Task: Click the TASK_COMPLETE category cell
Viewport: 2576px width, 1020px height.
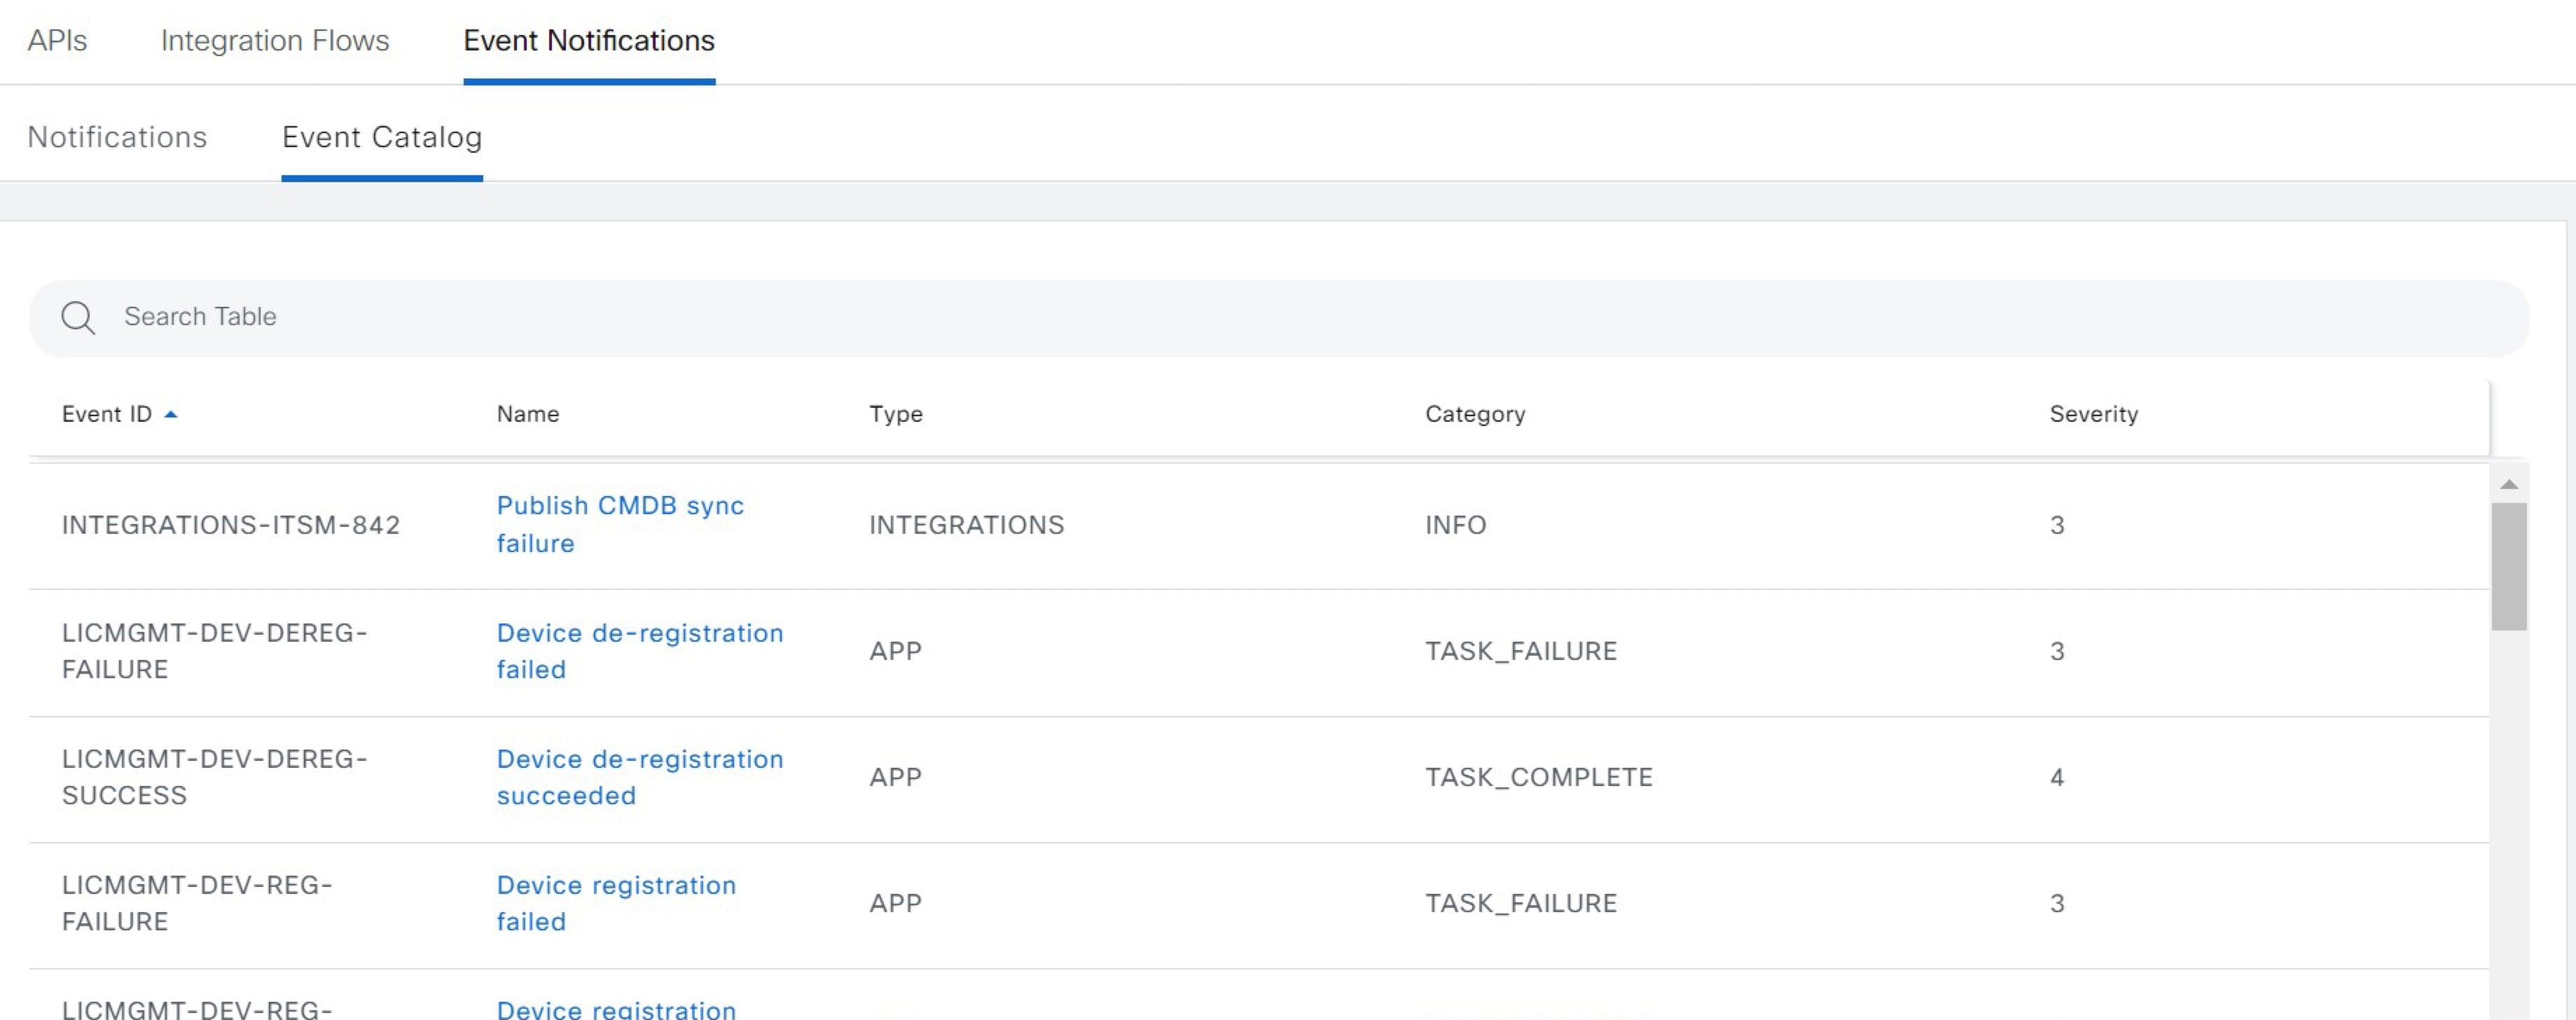Action: tap(1538, 777)
